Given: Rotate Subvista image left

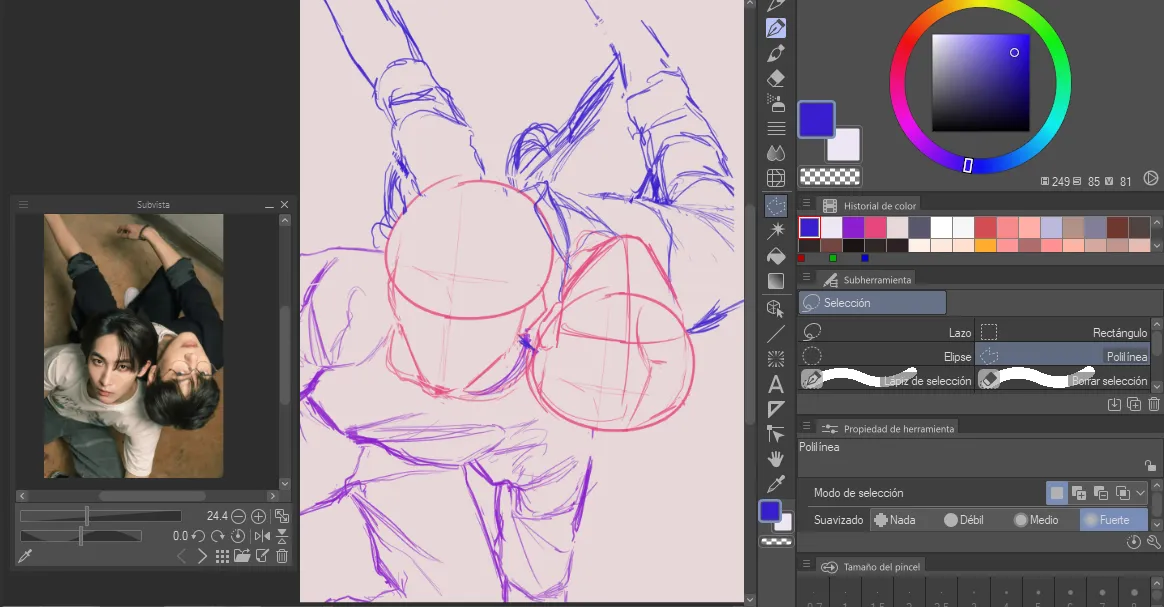Looking at the screenshot, I should (198, 536).
